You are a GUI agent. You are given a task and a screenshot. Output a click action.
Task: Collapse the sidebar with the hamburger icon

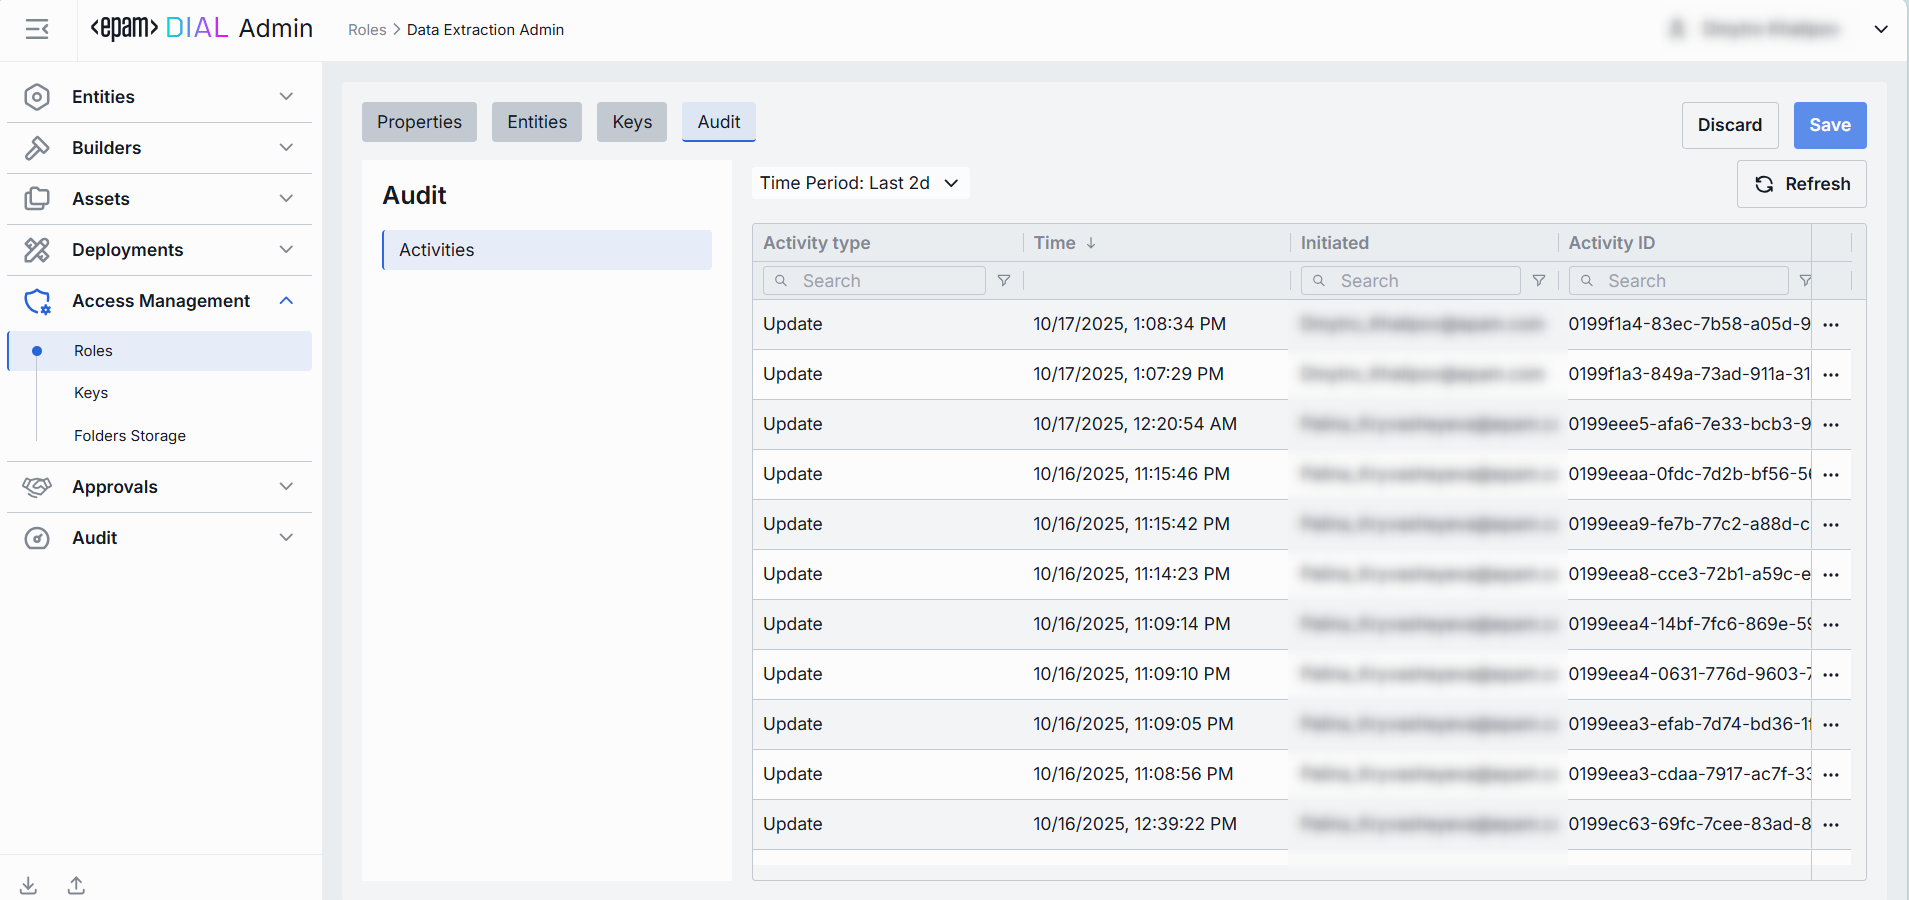(x=37, y=30)
